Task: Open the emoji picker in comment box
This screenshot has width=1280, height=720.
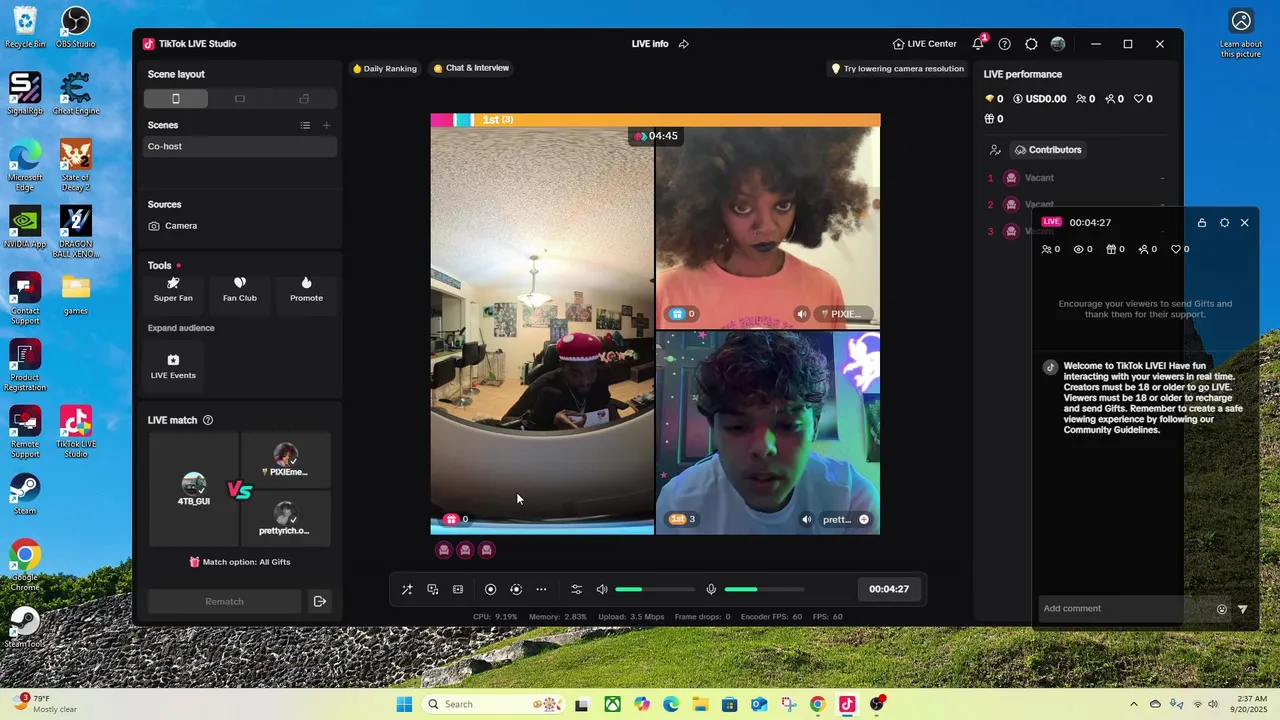Action: [x=1222, y=609]
